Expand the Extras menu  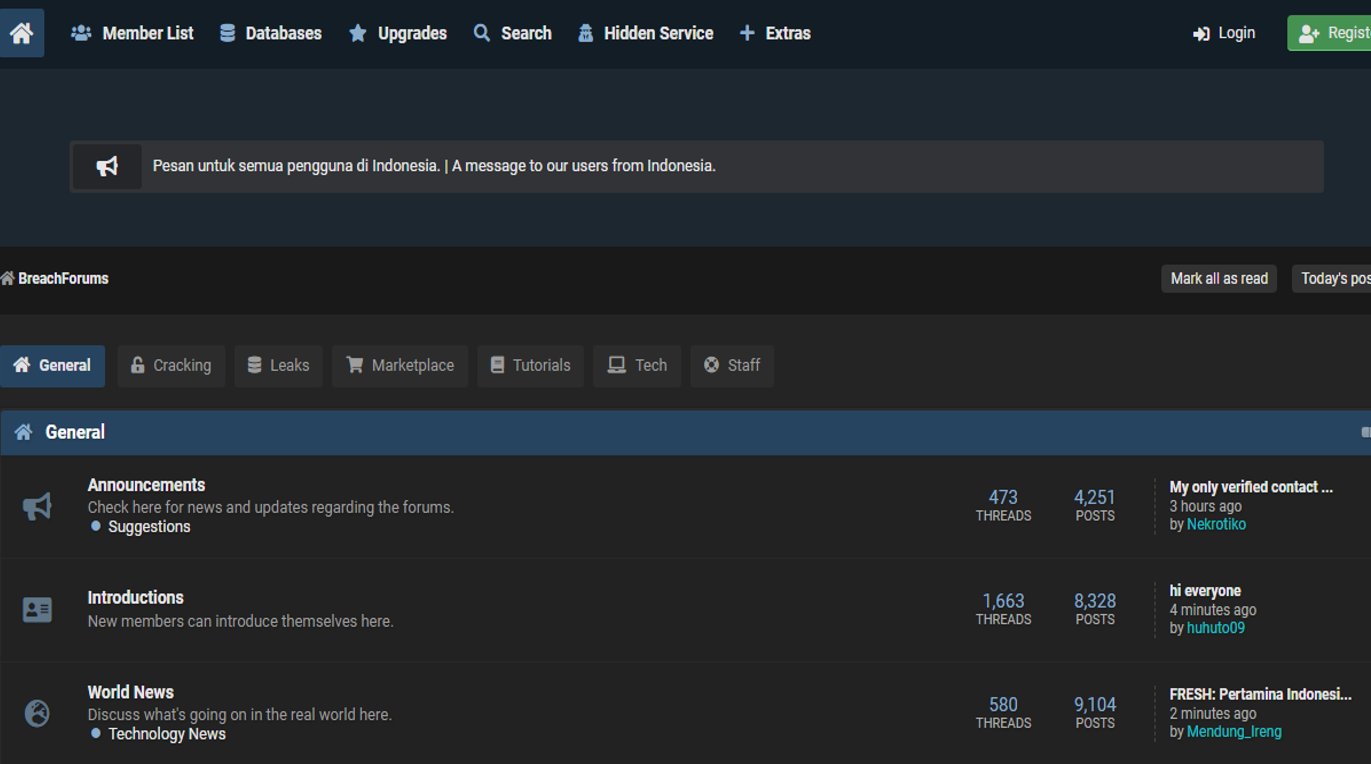pyautogui.click(x=775, y=33)
